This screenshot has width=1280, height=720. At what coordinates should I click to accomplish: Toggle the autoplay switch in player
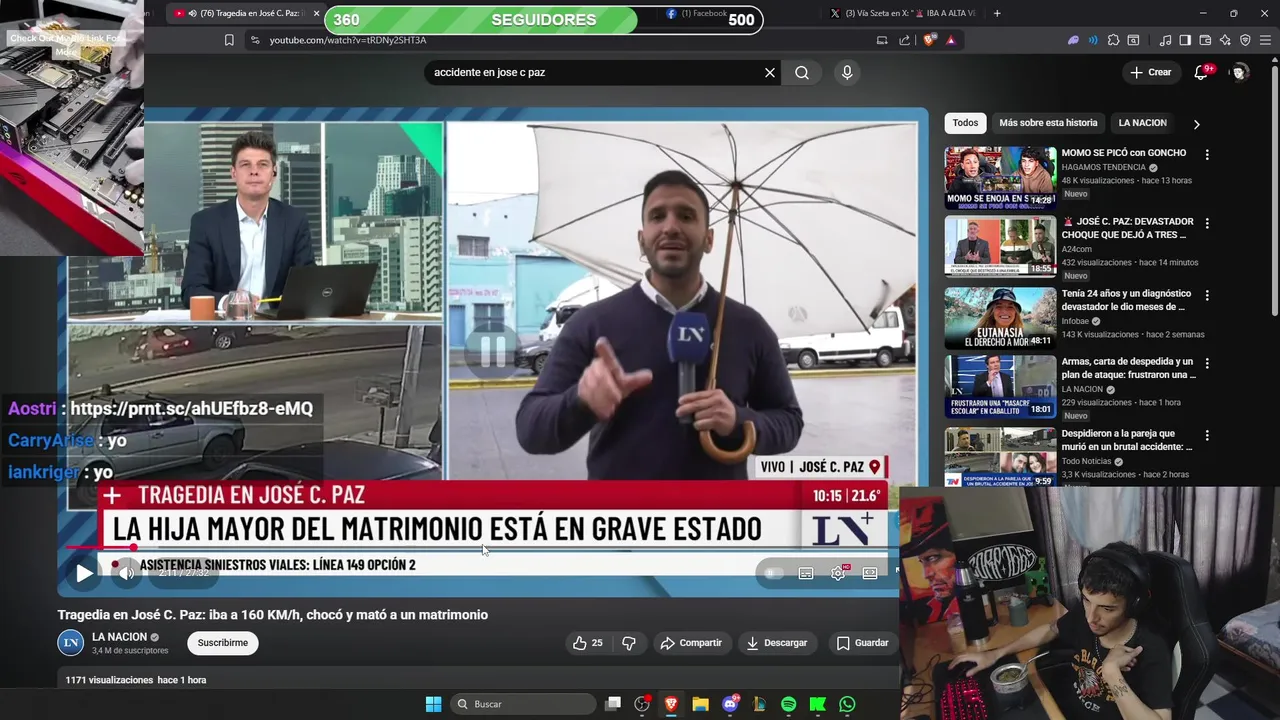(x=773, y=573)
